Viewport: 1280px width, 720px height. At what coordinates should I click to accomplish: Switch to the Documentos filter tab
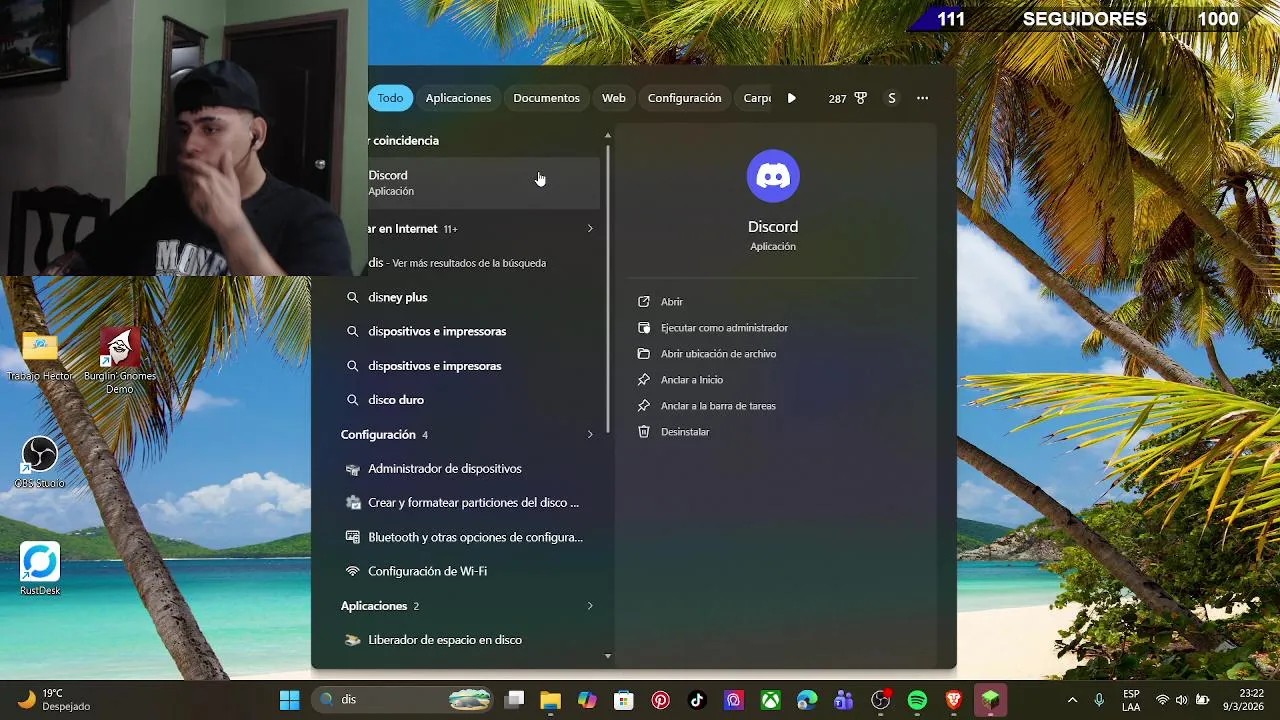546,98
